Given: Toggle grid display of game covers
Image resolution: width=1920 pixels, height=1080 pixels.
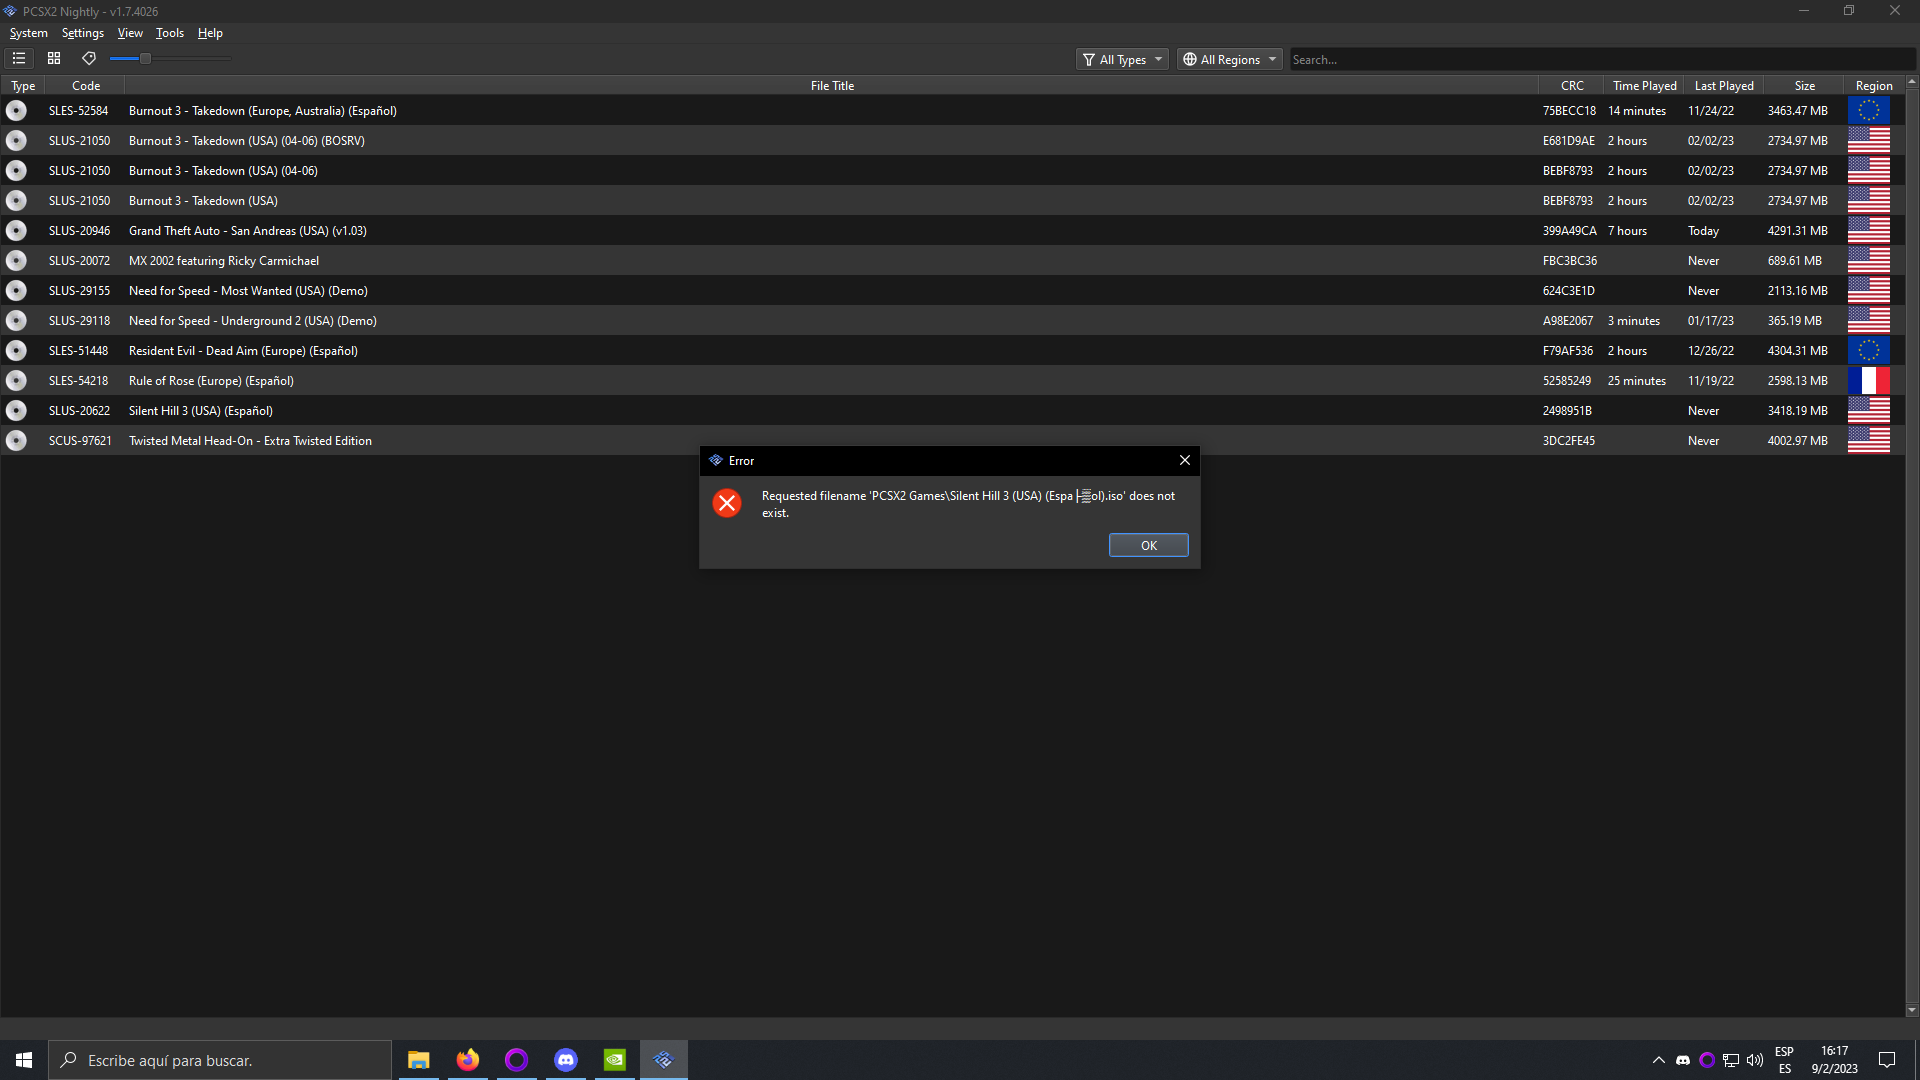Looking at the screenshot, I should (x=54, y=58).
